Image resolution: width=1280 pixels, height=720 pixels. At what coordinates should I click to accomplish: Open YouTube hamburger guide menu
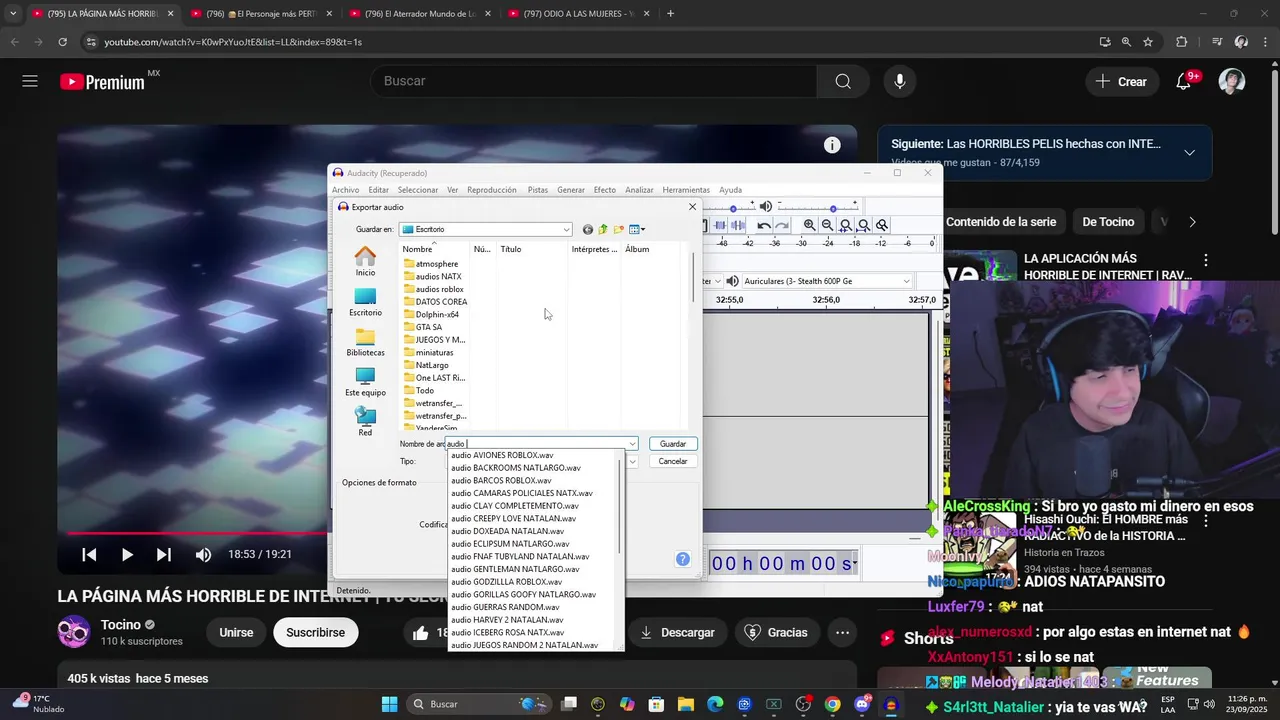(30, 81)
